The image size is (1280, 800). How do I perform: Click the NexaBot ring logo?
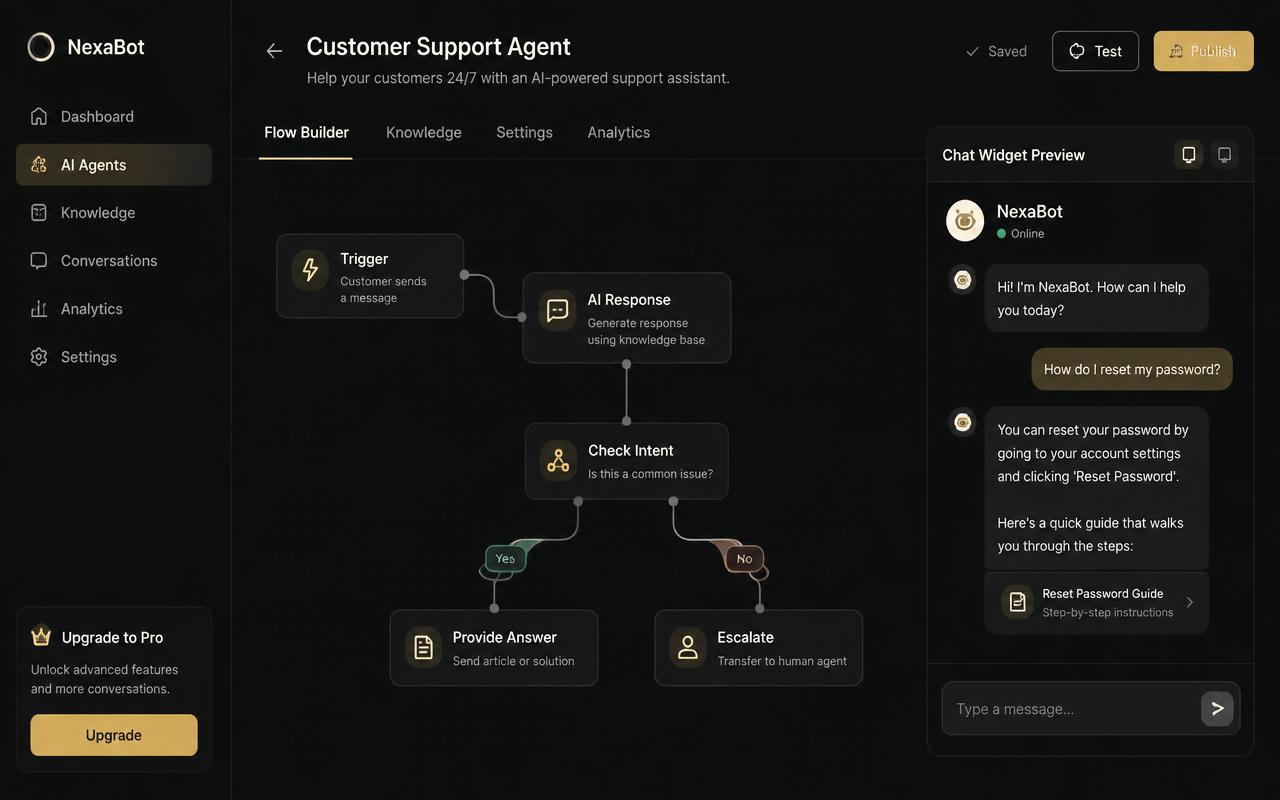[x=41, y=47]
